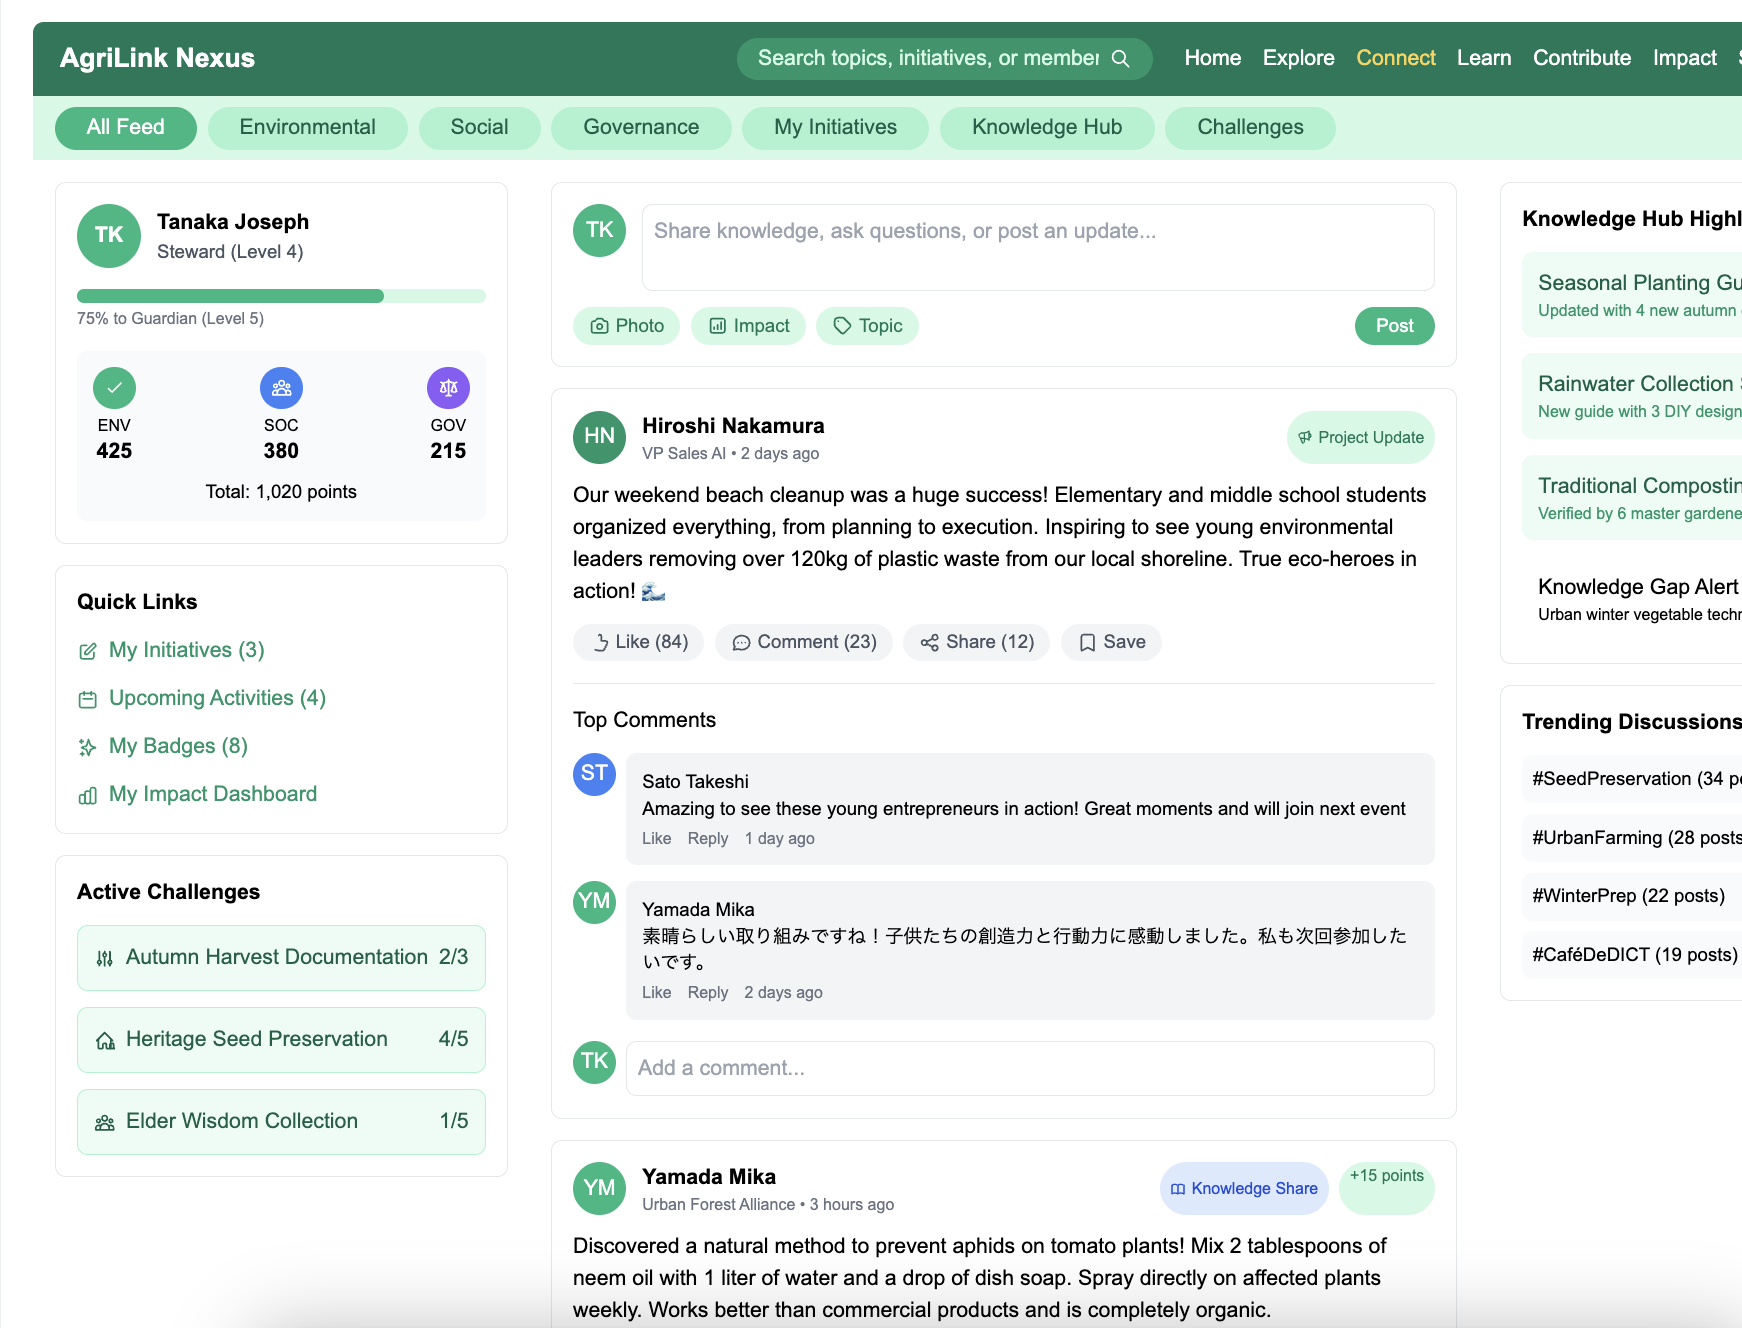1742x1328 pixels.
Task: Open the Elder Wisdom Collection challenge
Action: [281, 1122]
